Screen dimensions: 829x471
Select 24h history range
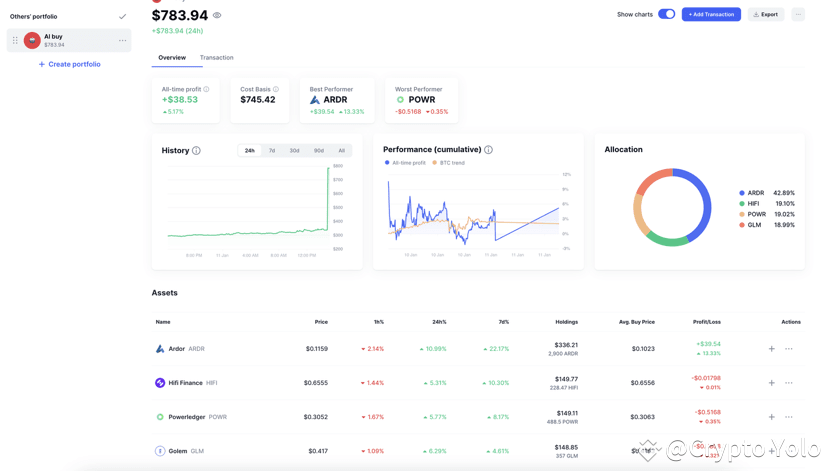tap(250, 151)
